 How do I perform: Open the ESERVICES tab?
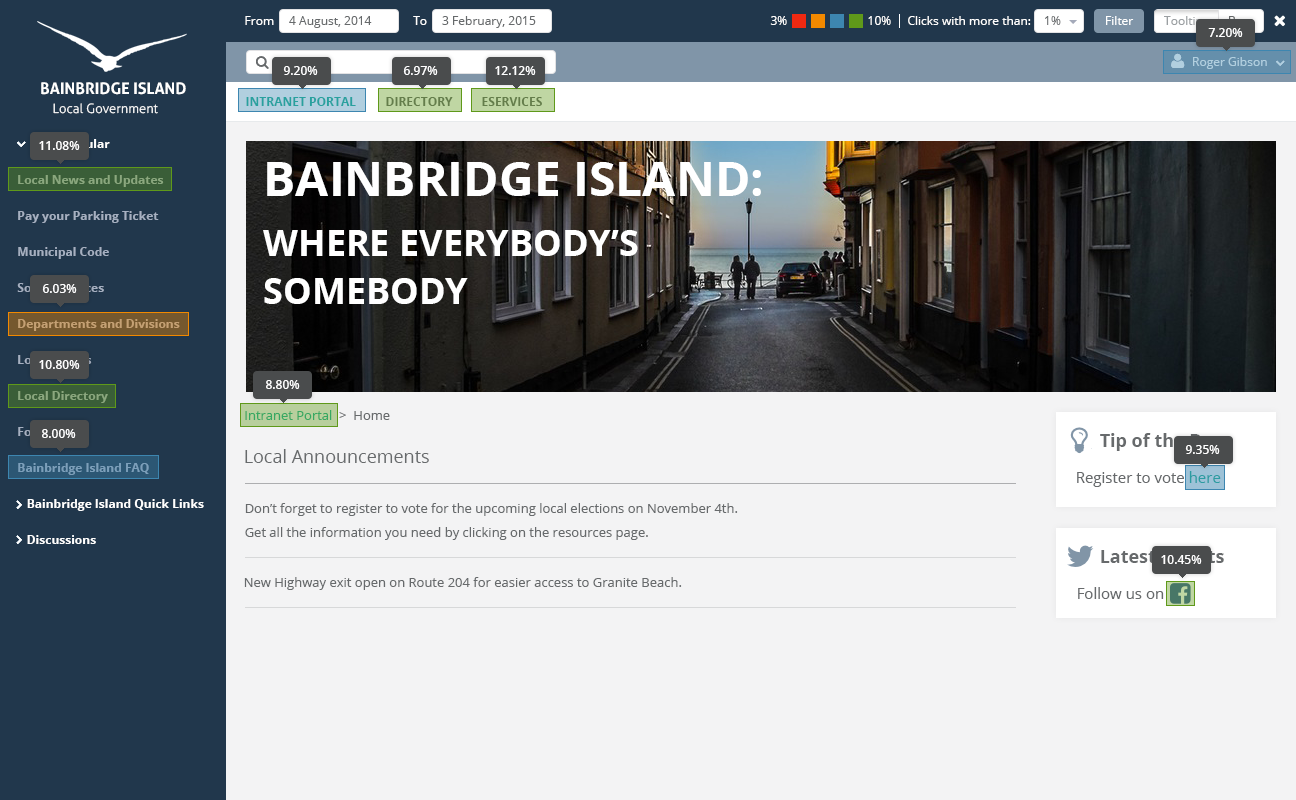512,101
